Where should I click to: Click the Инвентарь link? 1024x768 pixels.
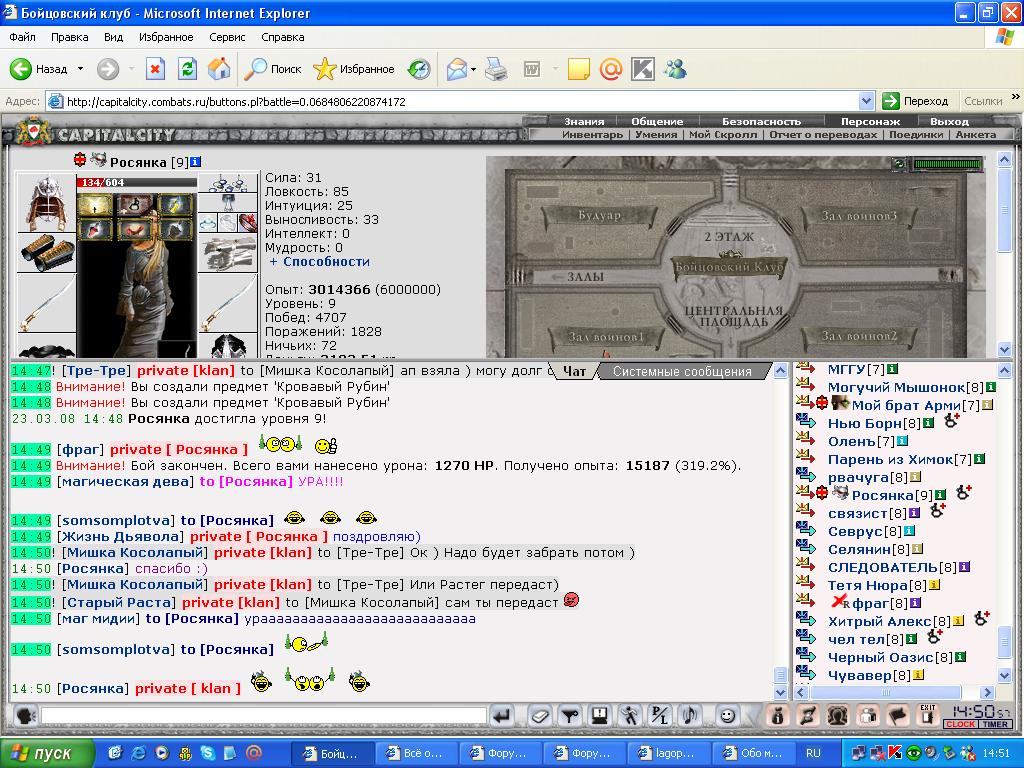tap(592, 135)
